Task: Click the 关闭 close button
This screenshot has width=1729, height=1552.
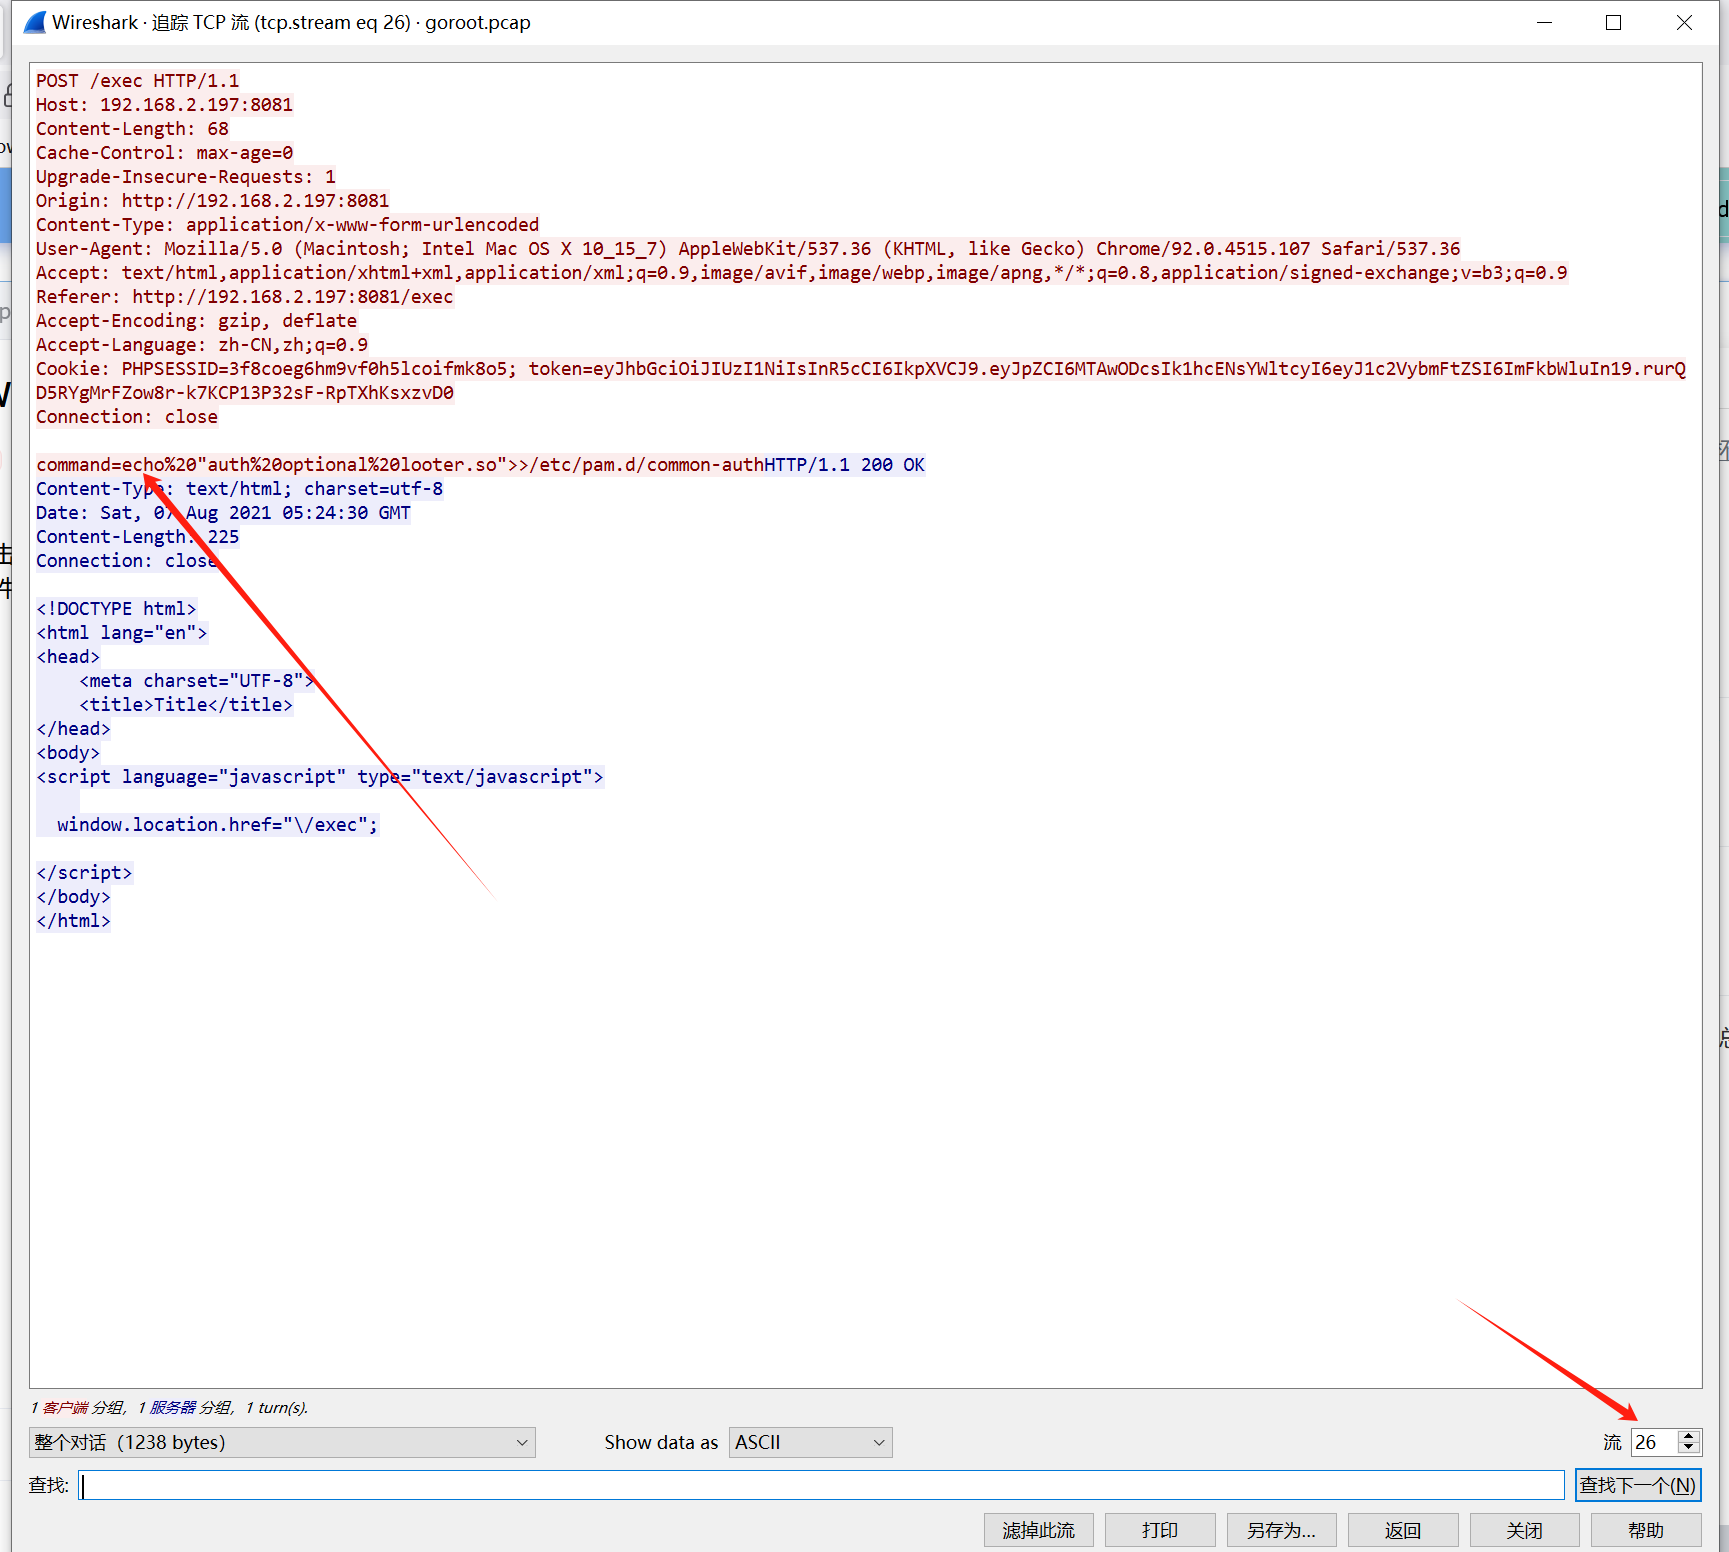Action: [x=1524, y=1530]
